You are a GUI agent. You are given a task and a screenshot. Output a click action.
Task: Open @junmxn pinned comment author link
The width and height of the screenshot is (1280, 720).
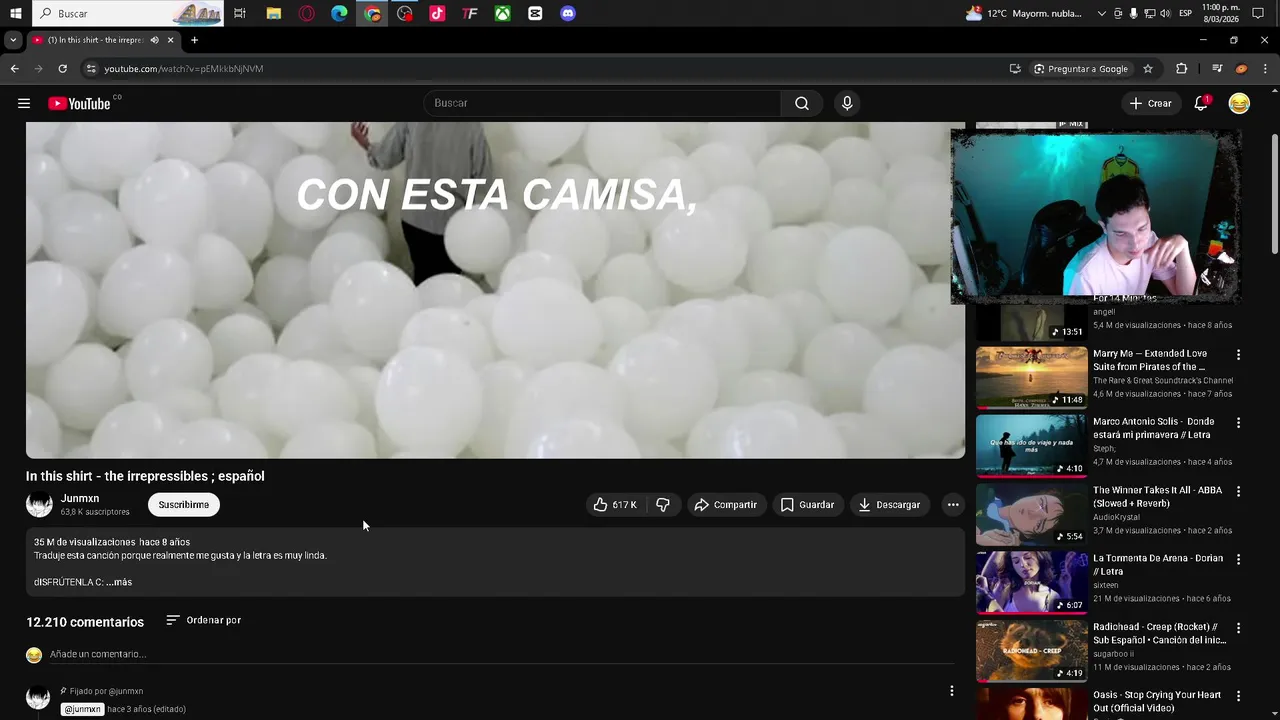point(82,709)
